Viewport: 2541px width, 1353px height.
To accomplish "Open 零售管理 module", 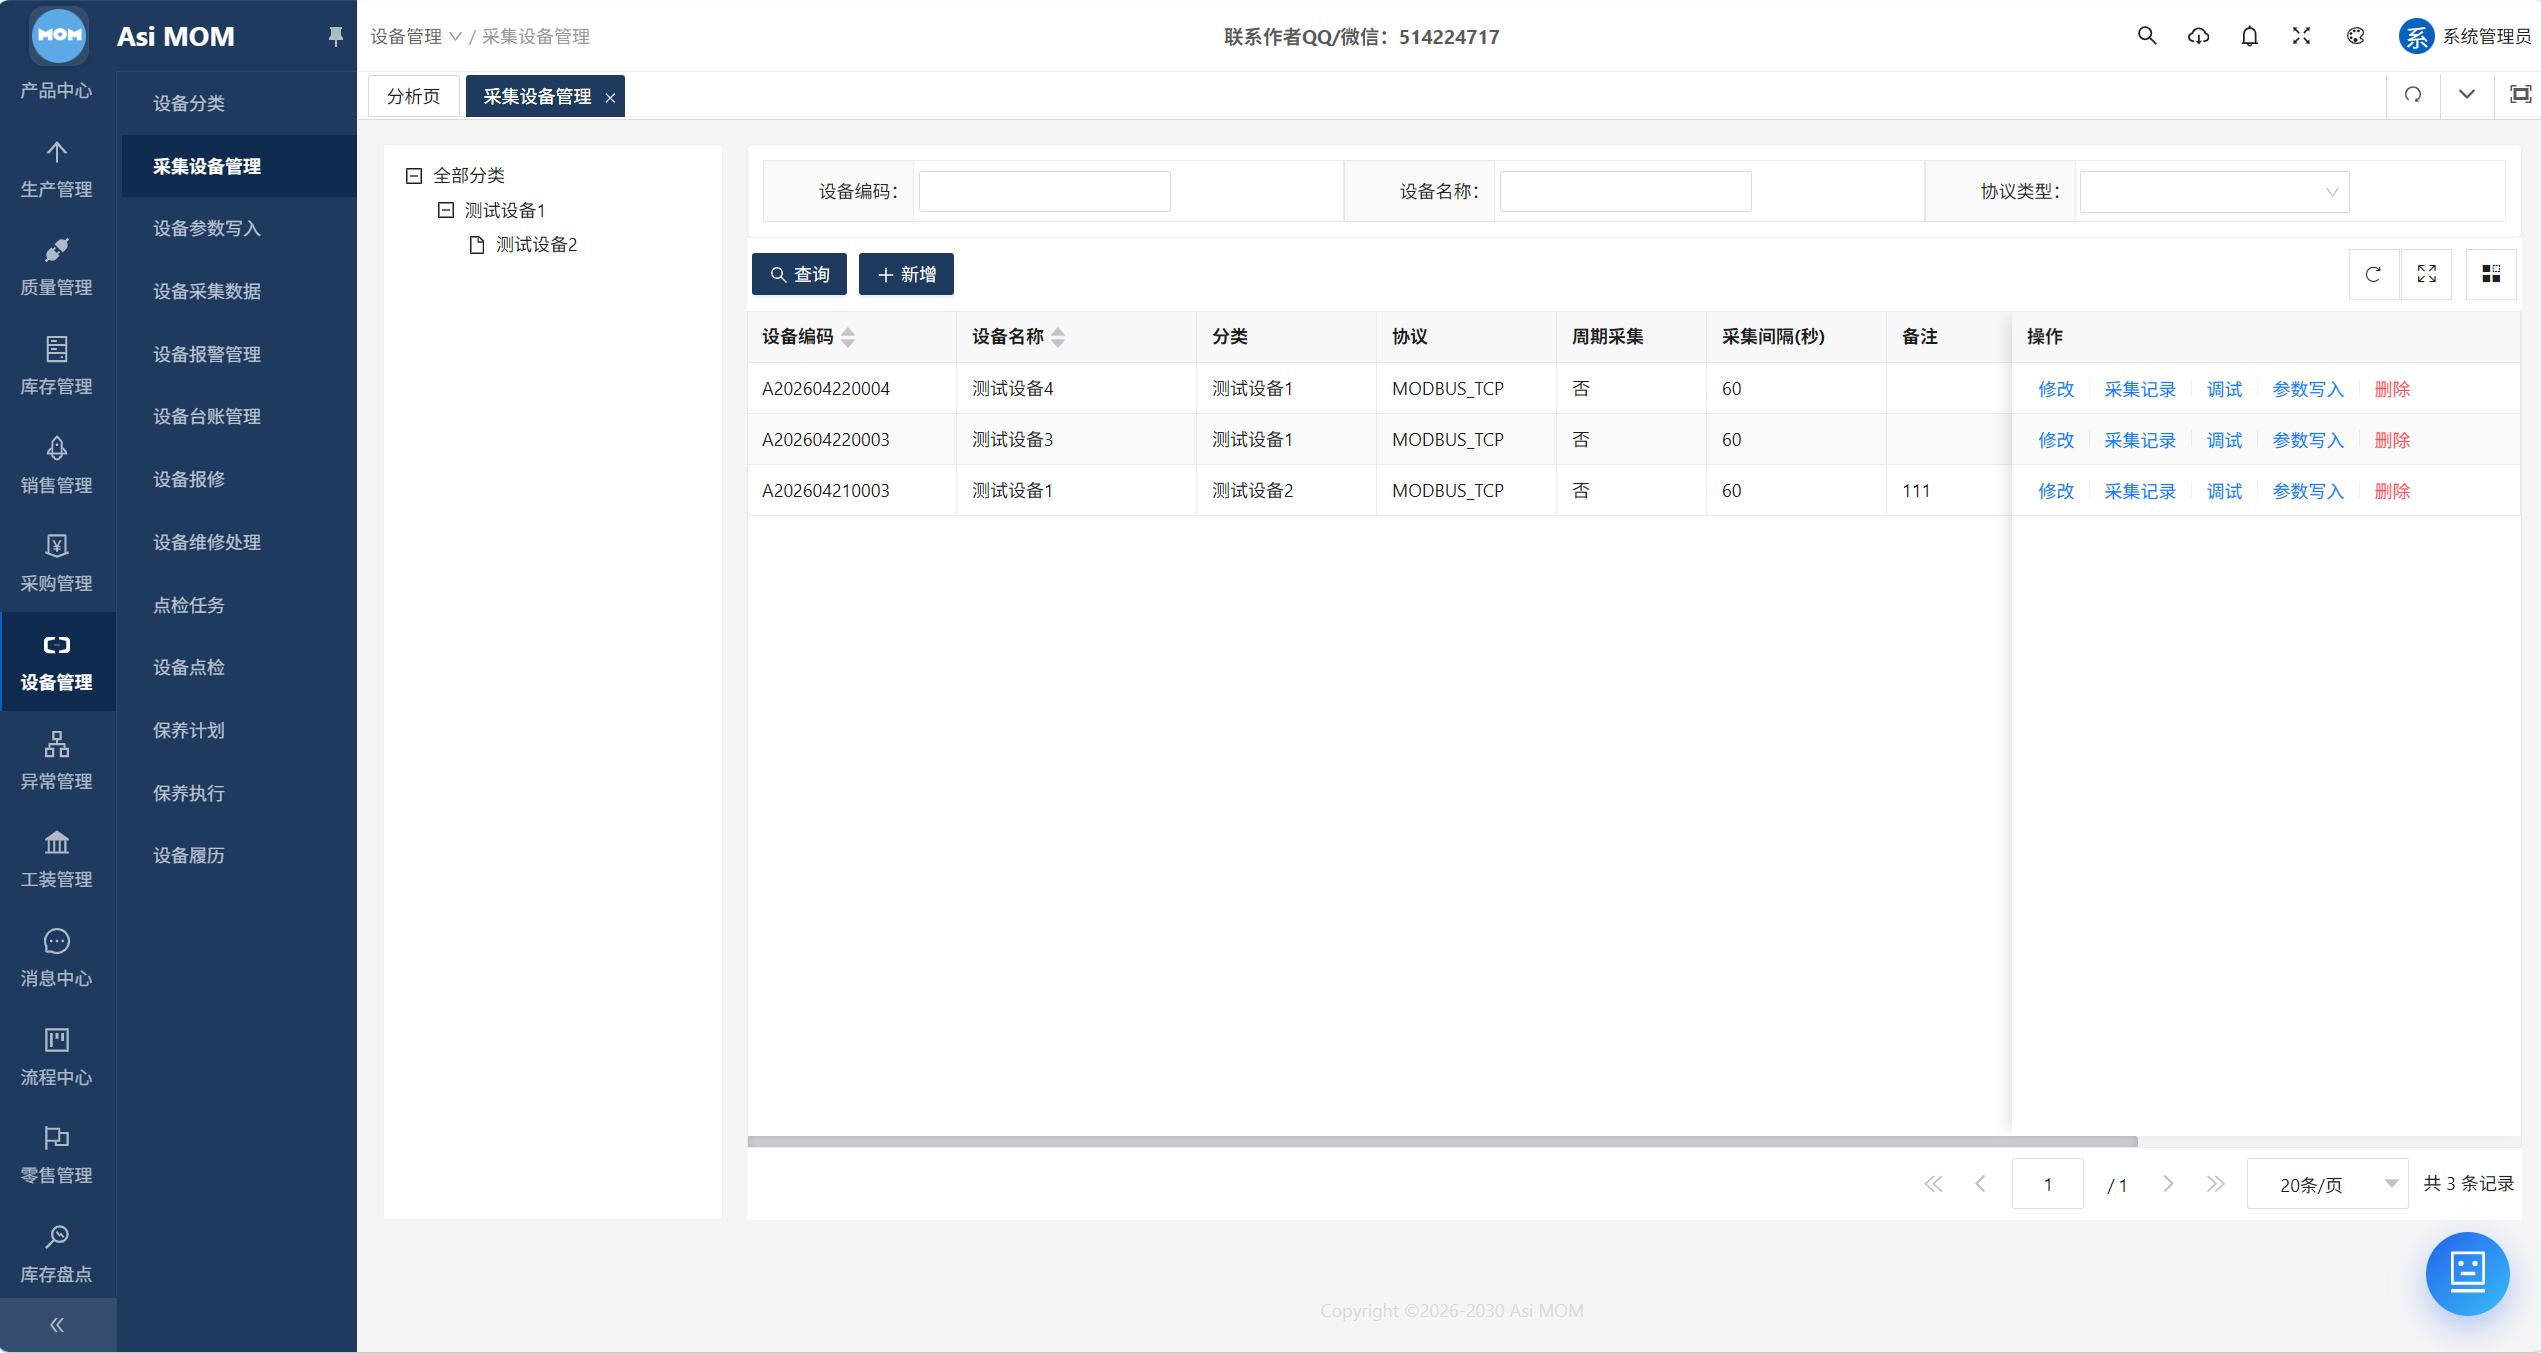I will 57,1155.
